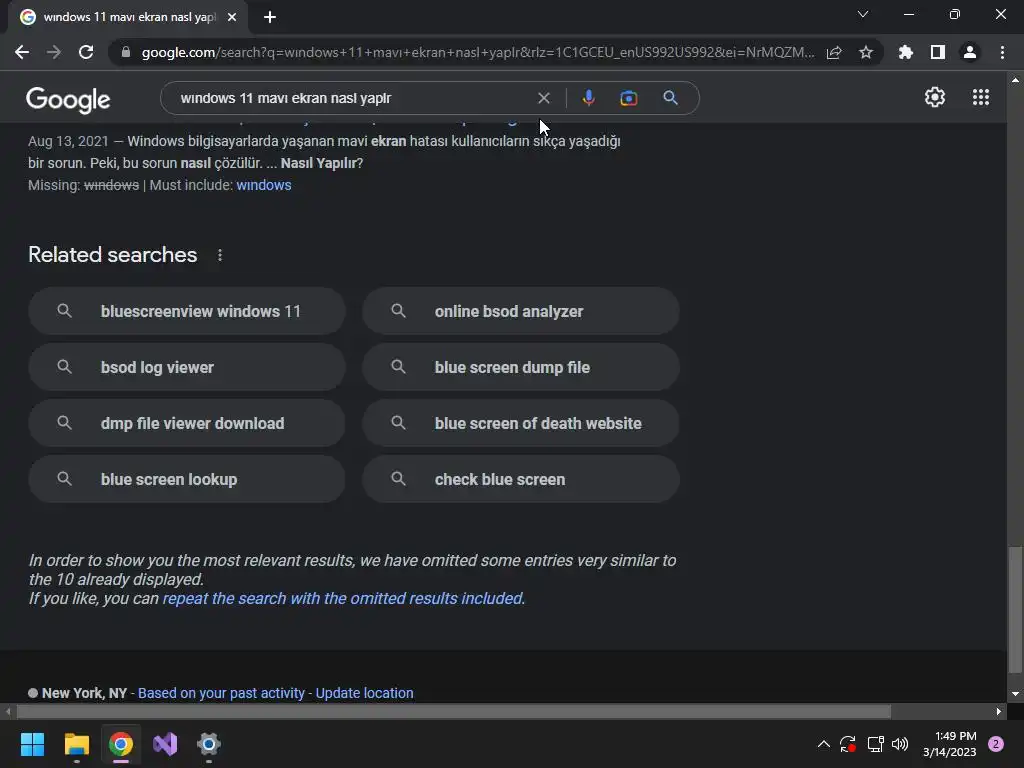Screen dimensions: 1024x768
Task: Search by image with camera icon
Action: click(628, 98)
